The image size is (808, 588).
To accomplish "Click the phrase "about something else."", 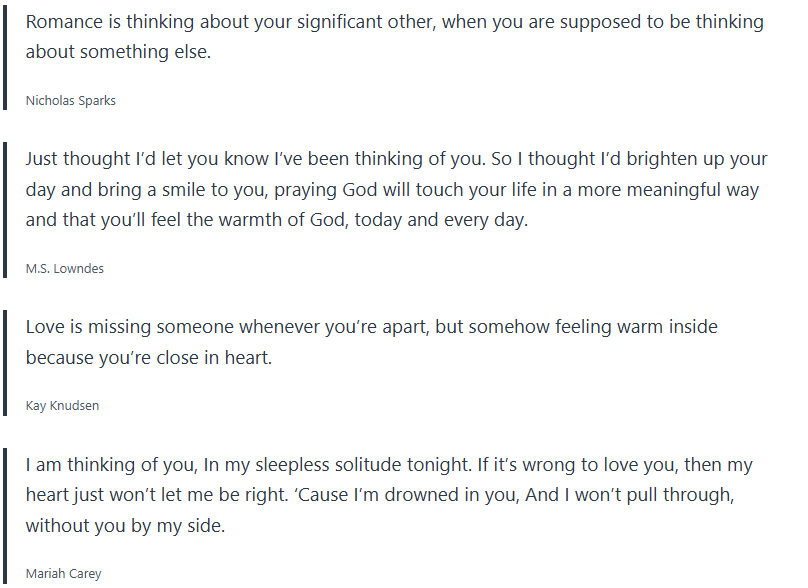I will click(118, 53).
